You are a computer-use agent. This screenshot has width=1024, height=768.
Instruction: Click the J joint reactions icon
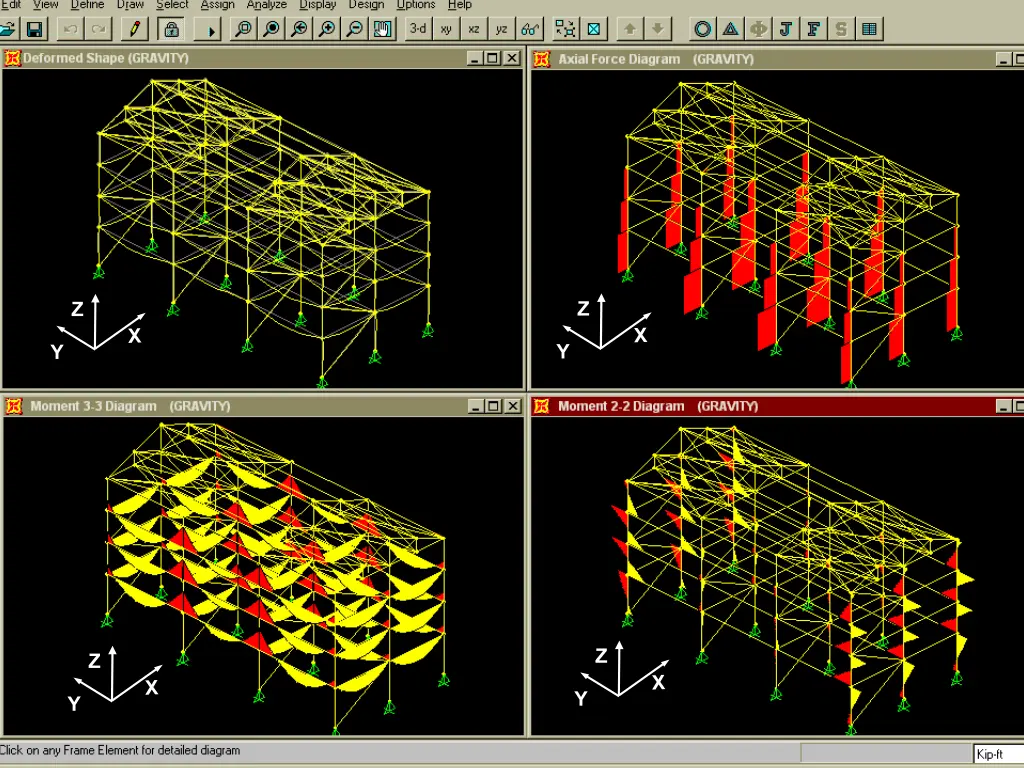click(x=786, y=29)
